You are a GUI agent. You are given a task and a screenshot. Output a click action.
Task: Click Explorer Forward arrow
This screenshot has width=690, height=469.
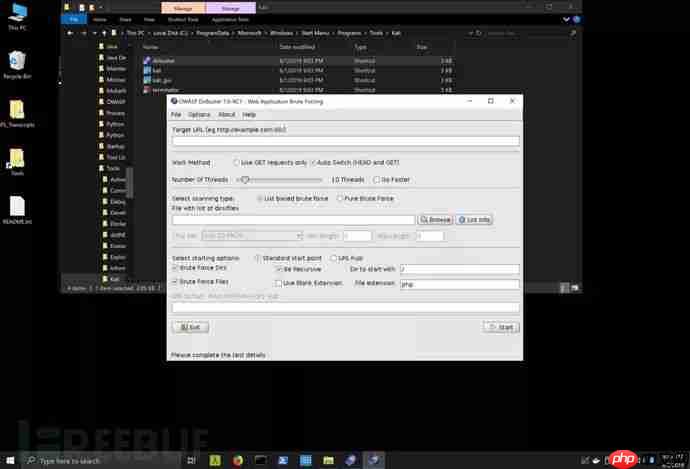83,33
